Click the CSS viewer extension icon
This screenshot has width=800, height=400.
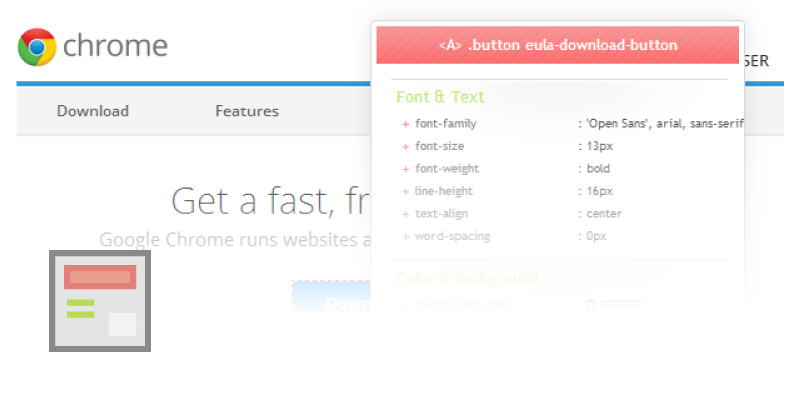pyautogui.click(x=100, y=301)
